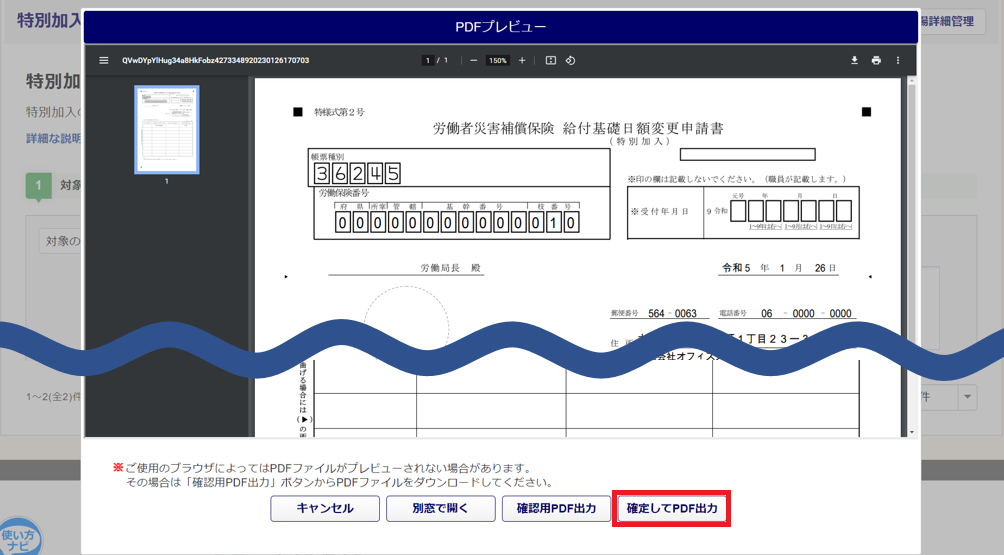Click the 150% zoom level field
This screenshot has width=1004, height=555.
coord(497,60)
